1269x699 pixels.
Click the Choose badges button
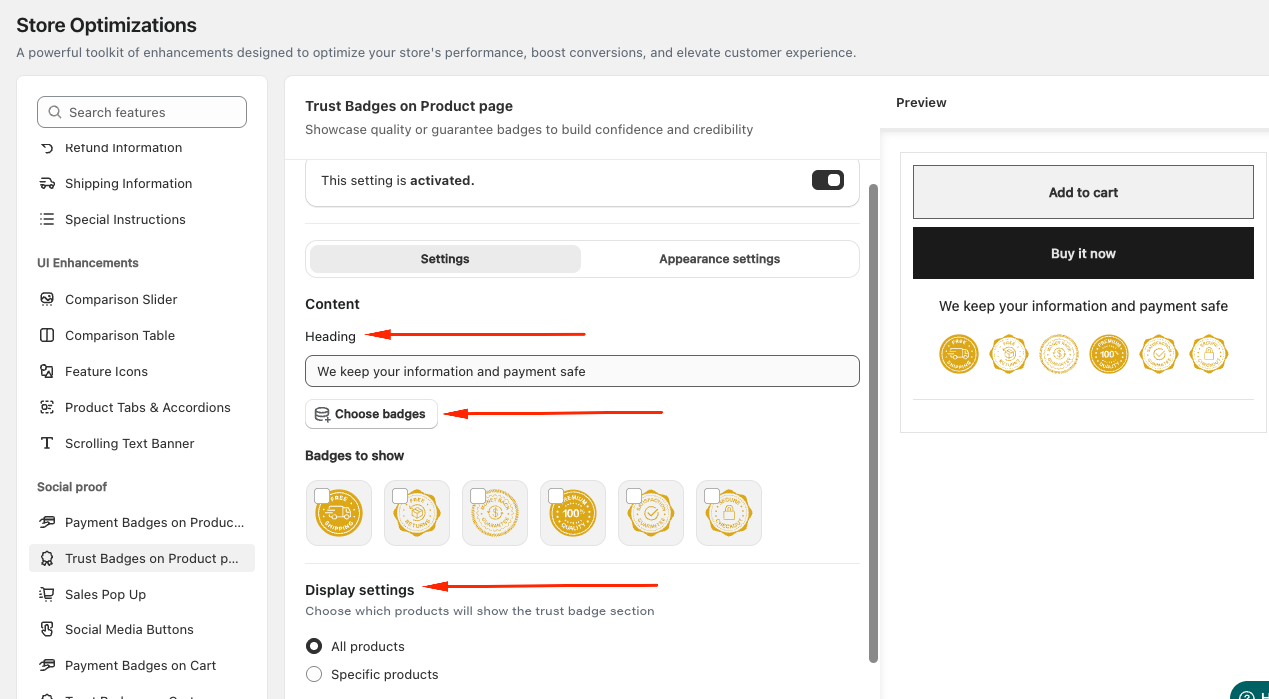click(371, 414)
